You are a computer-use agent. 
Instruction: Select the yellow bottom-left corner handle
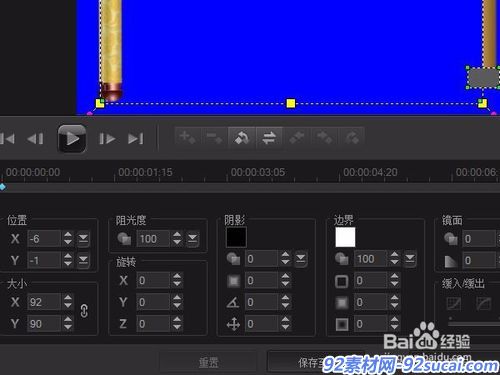click(100, 103)
